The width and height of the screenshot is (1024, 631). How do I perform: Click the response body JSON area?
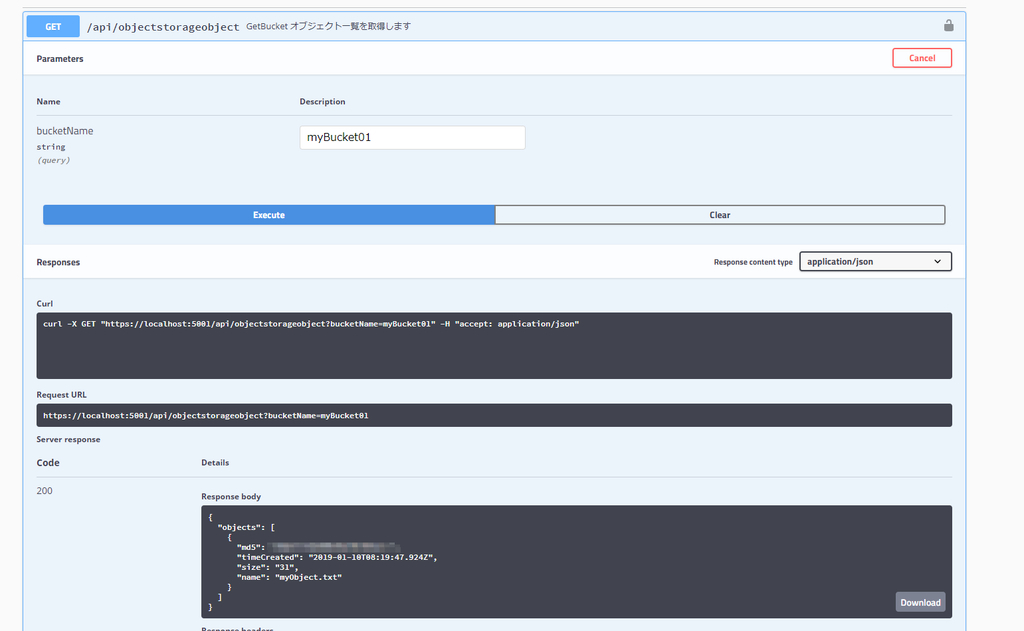pyautogui.click(x=576, y=562)
